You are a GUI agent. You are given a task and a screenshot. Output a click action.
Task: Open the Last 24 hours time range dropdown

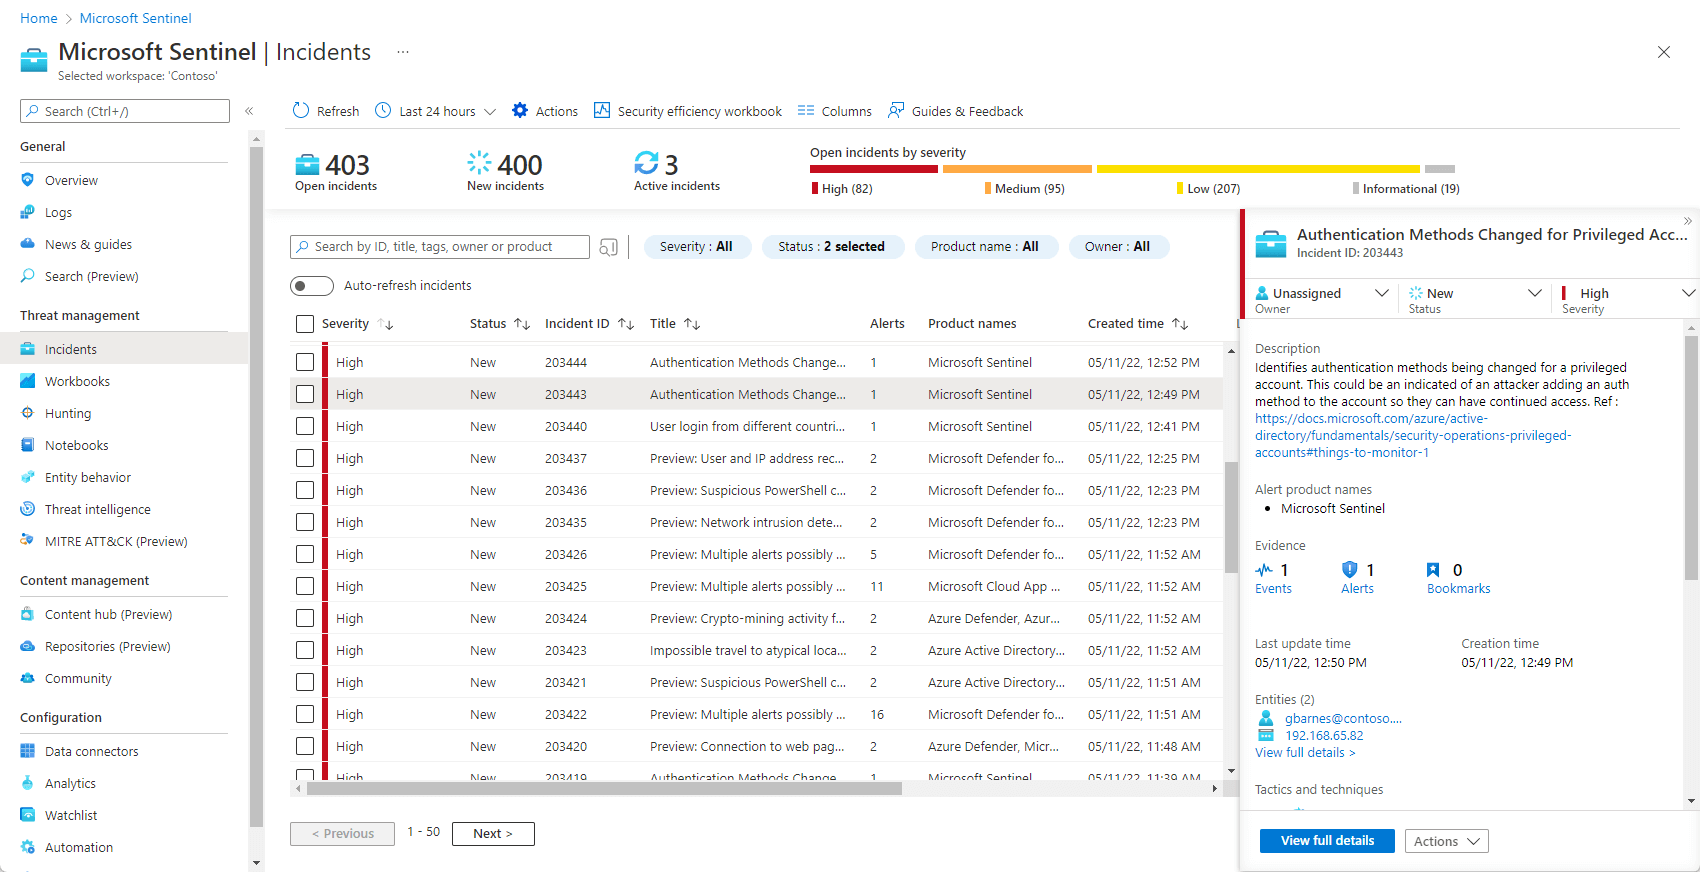tap(436, 111)
